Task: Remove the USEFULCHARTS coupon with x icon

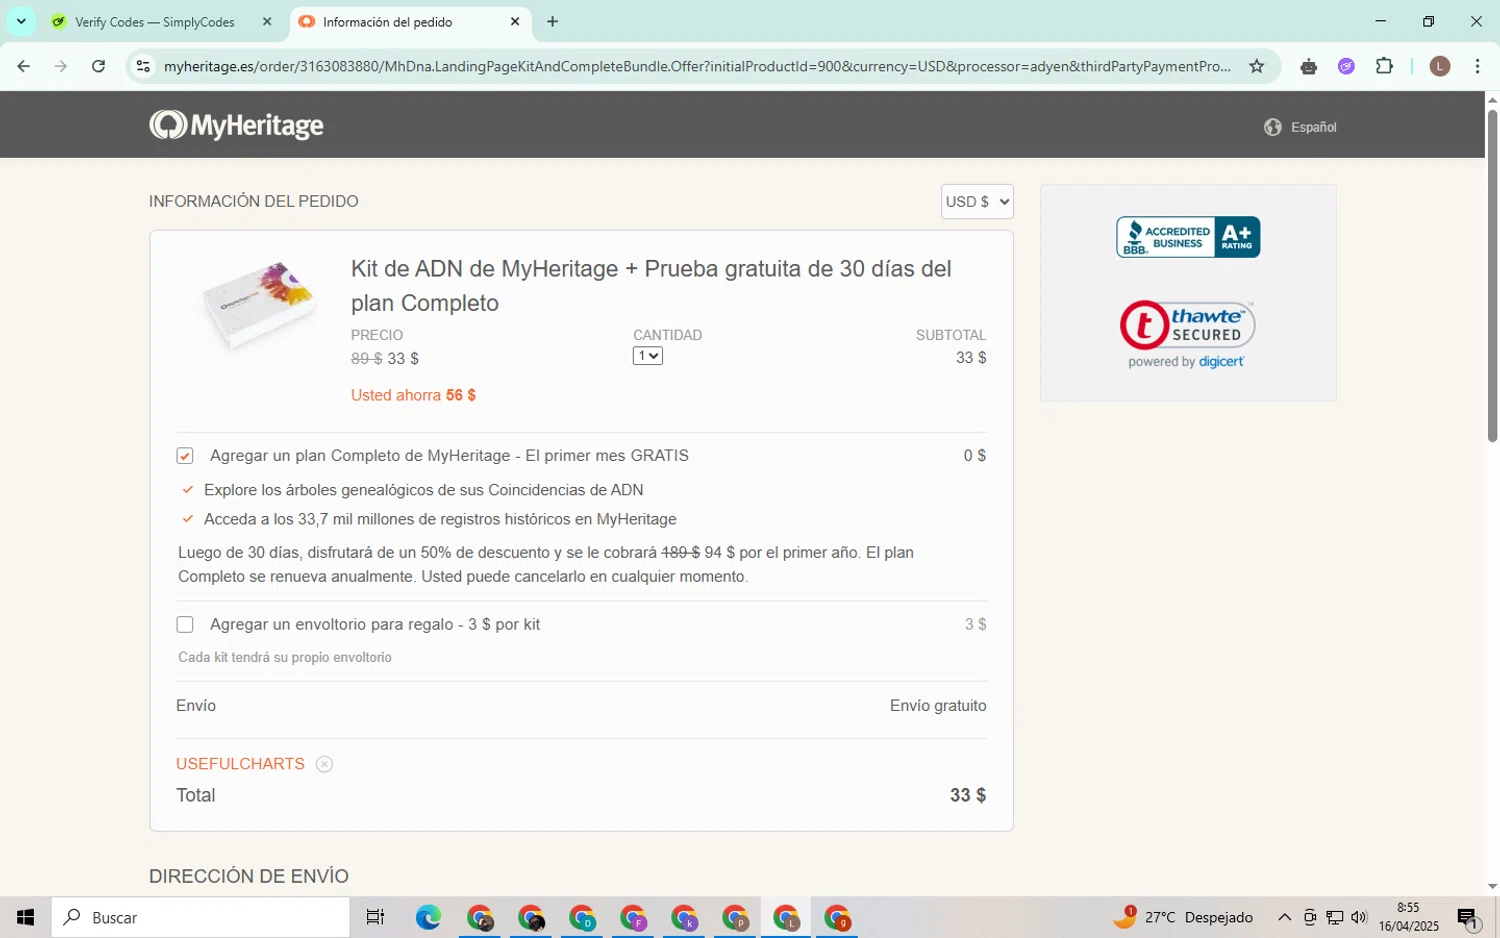Action: pos(324,764)
